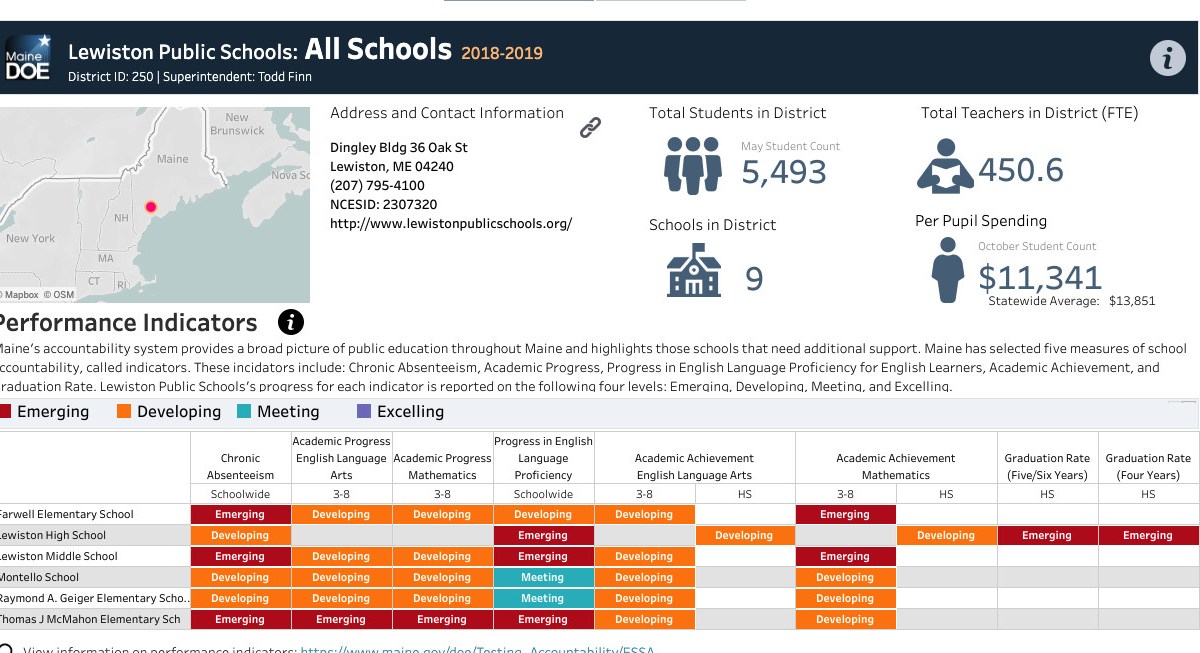
Task: Click Farwell Elementary's Emerging Chronic Absenteeism cell
Action: click(240, 514)
